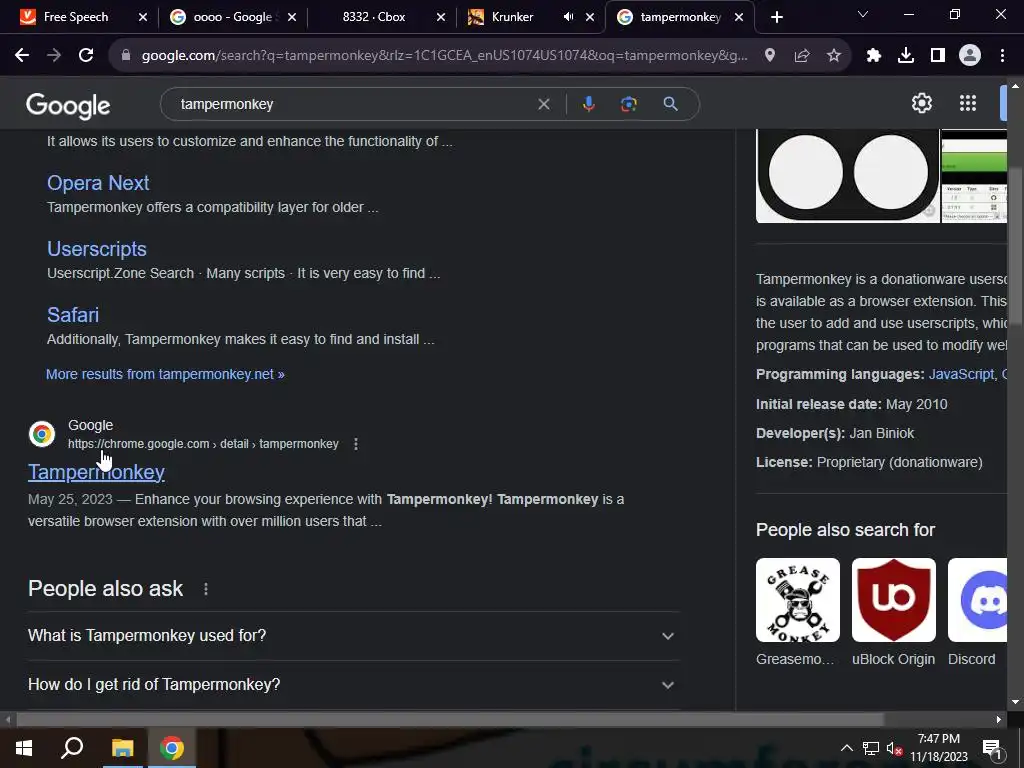This screenshot has height=768, width=1024.
Task: Open the Chrome profile avatar
Action: (x=970, y=56)
